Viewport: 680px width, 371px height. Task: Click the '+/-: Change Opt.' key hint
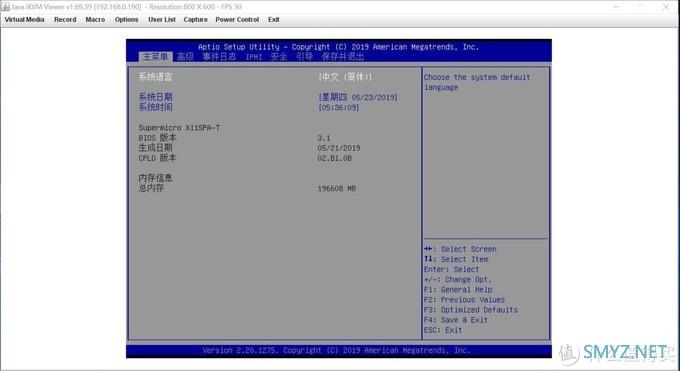click(x=458, y=279)
